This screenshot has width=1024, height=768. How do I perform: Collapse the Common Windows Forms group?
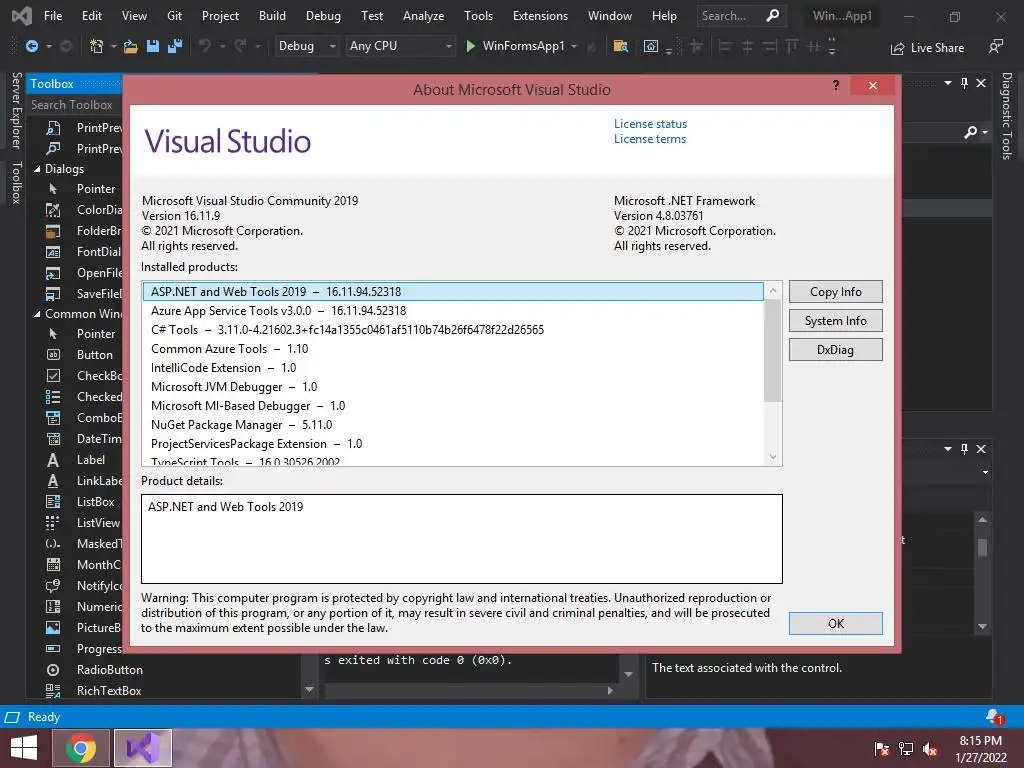click(x=37, y=314)
